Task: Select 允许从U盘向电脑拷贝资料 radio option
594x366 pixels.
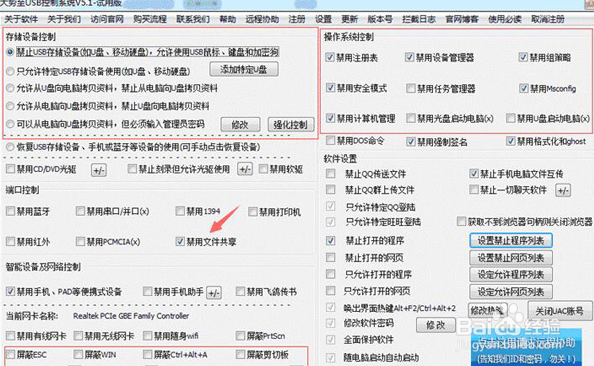Action: click(10, 88)
